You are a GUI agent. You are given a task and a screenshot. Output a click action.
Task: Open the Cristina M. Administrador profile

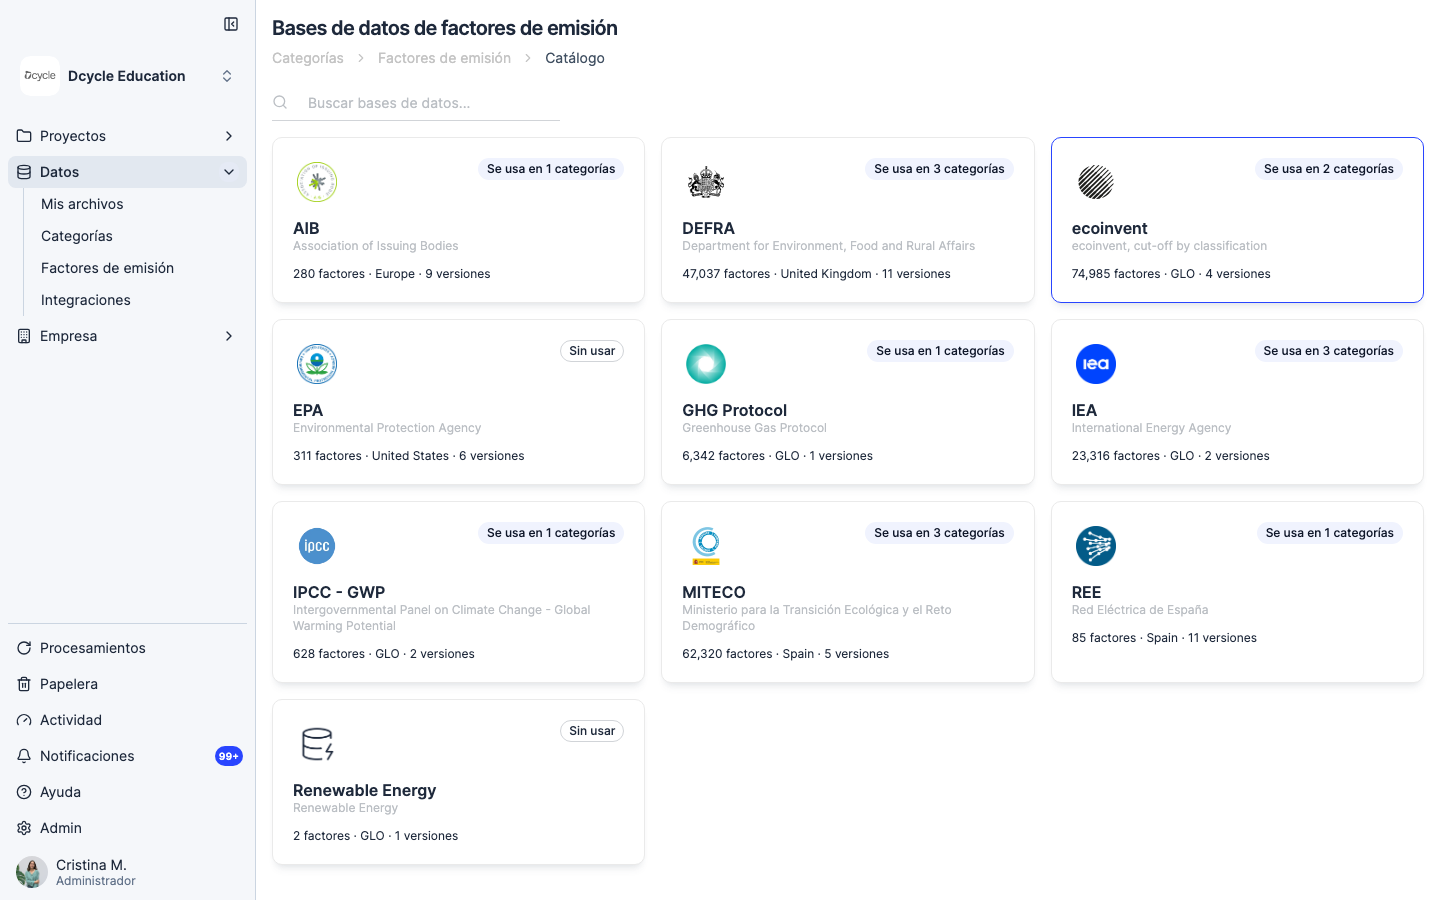[x=128, y=872]
